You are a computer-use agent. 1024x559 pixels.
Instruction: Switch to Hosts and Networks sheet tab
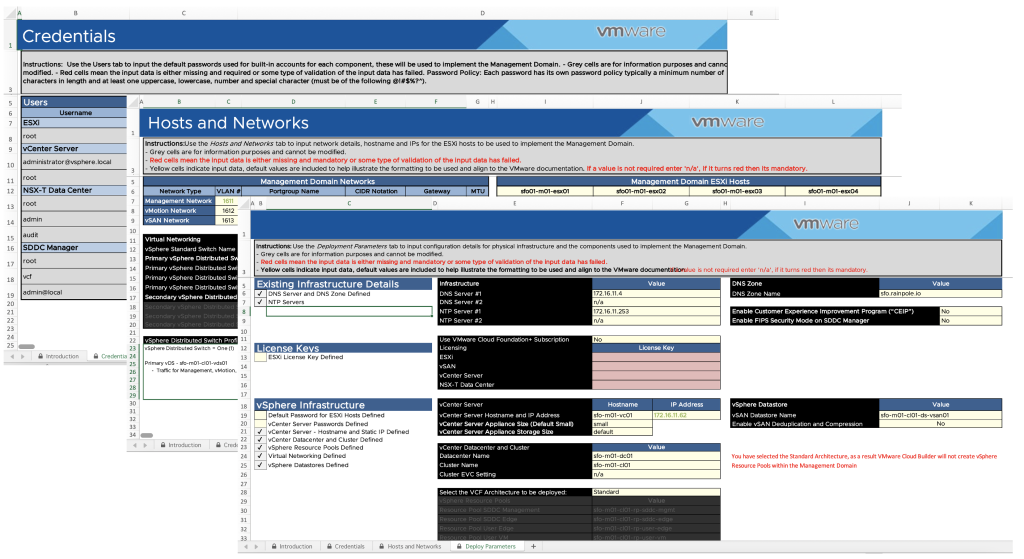pos(410,547)
